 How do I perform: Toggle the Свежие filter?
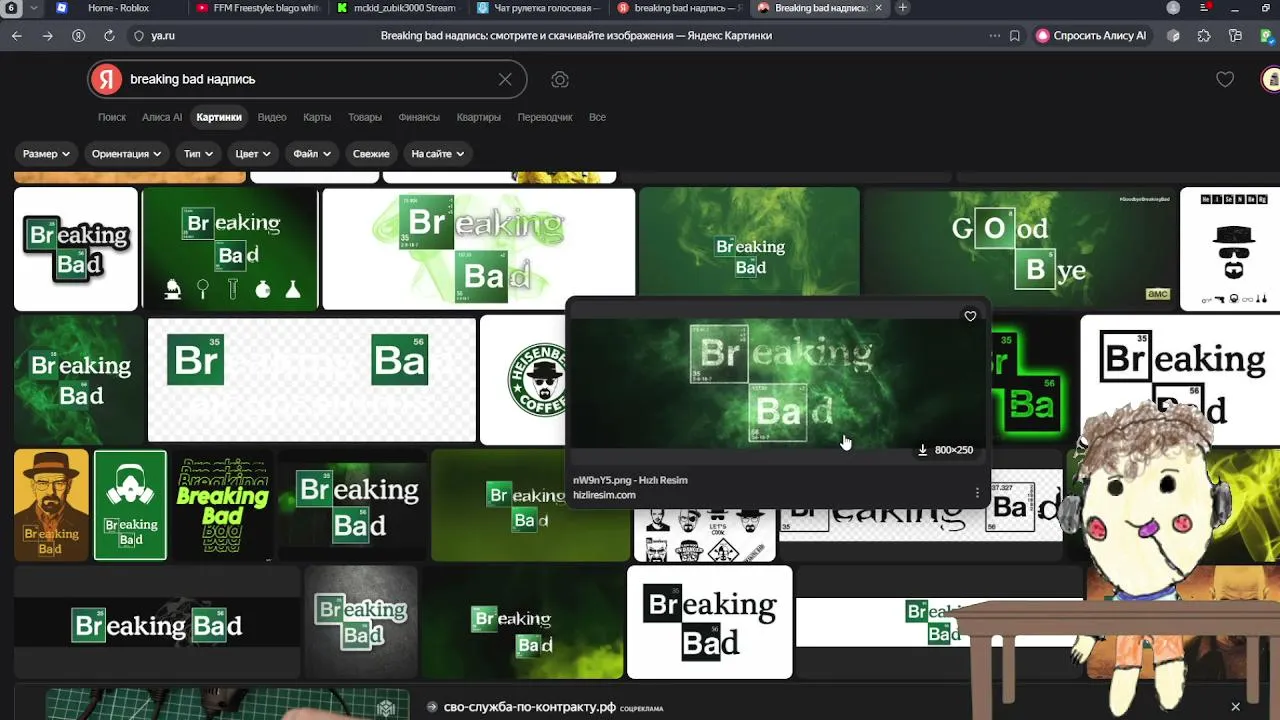tap(371, 154)
